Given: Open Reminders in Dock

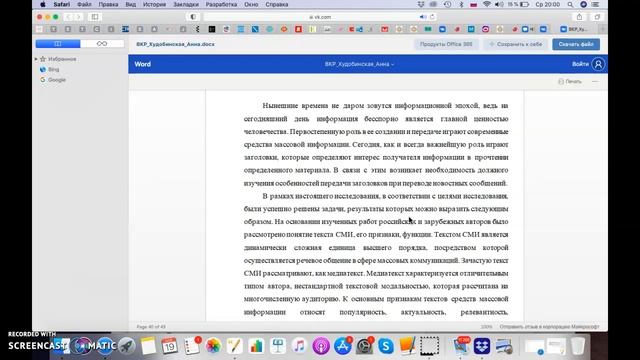Looking at the screenshot, I should 191,346.
